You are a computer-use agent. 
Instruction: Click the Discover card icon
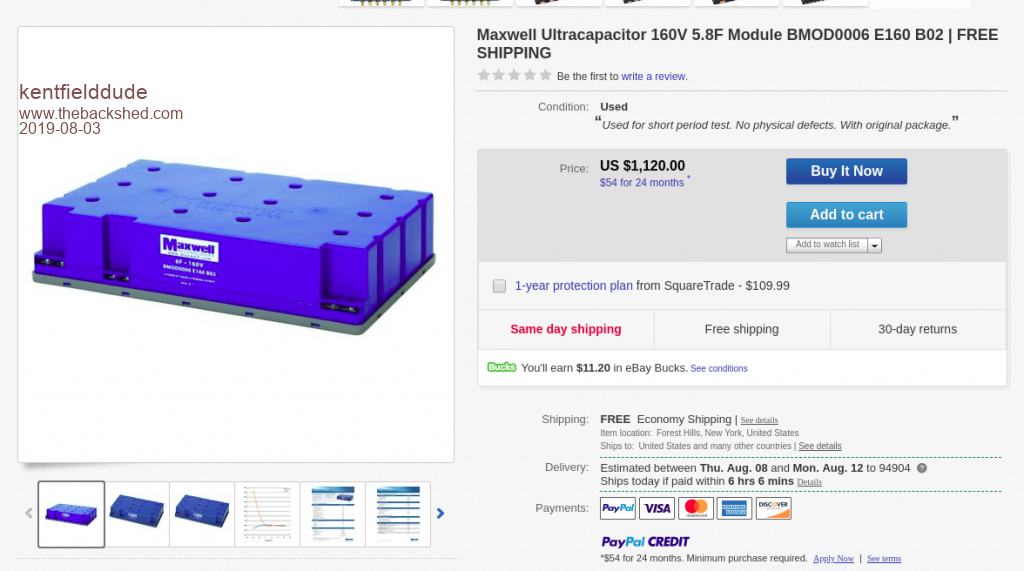click(773, 508)
